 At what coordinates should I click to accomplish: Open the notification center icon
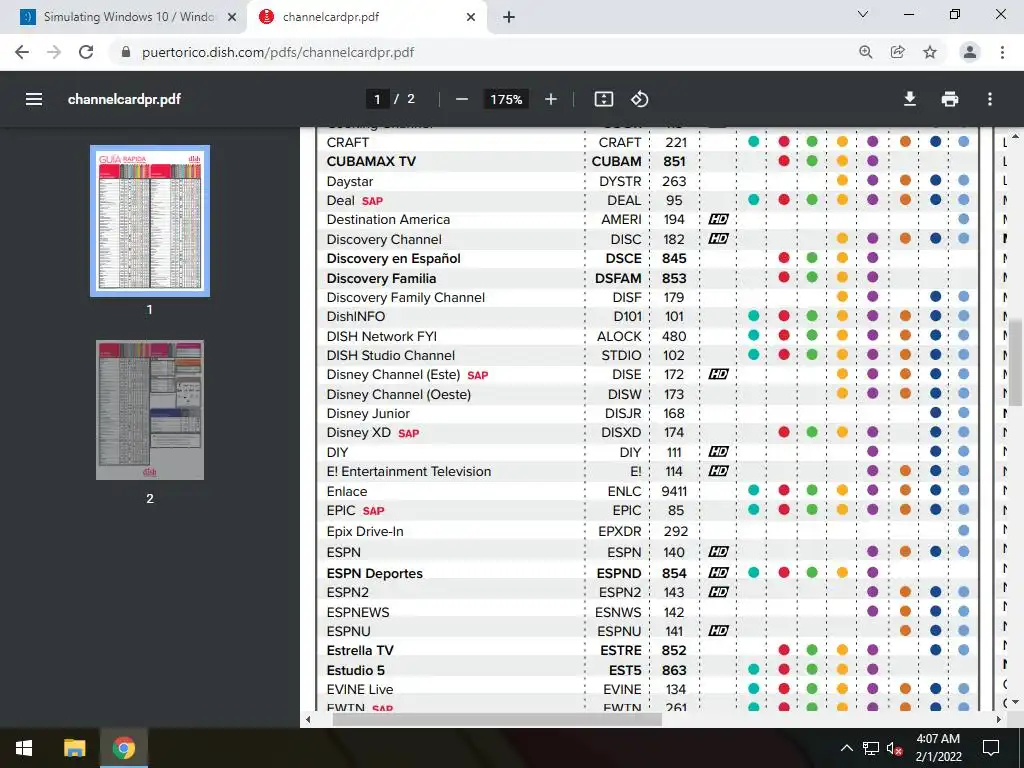point(991,748)
